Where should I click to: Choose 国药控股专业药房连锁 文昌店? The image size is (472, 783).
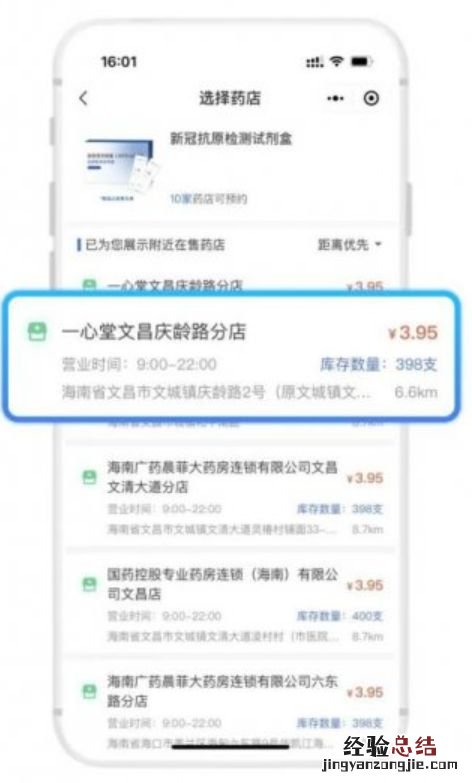[231, 604]
